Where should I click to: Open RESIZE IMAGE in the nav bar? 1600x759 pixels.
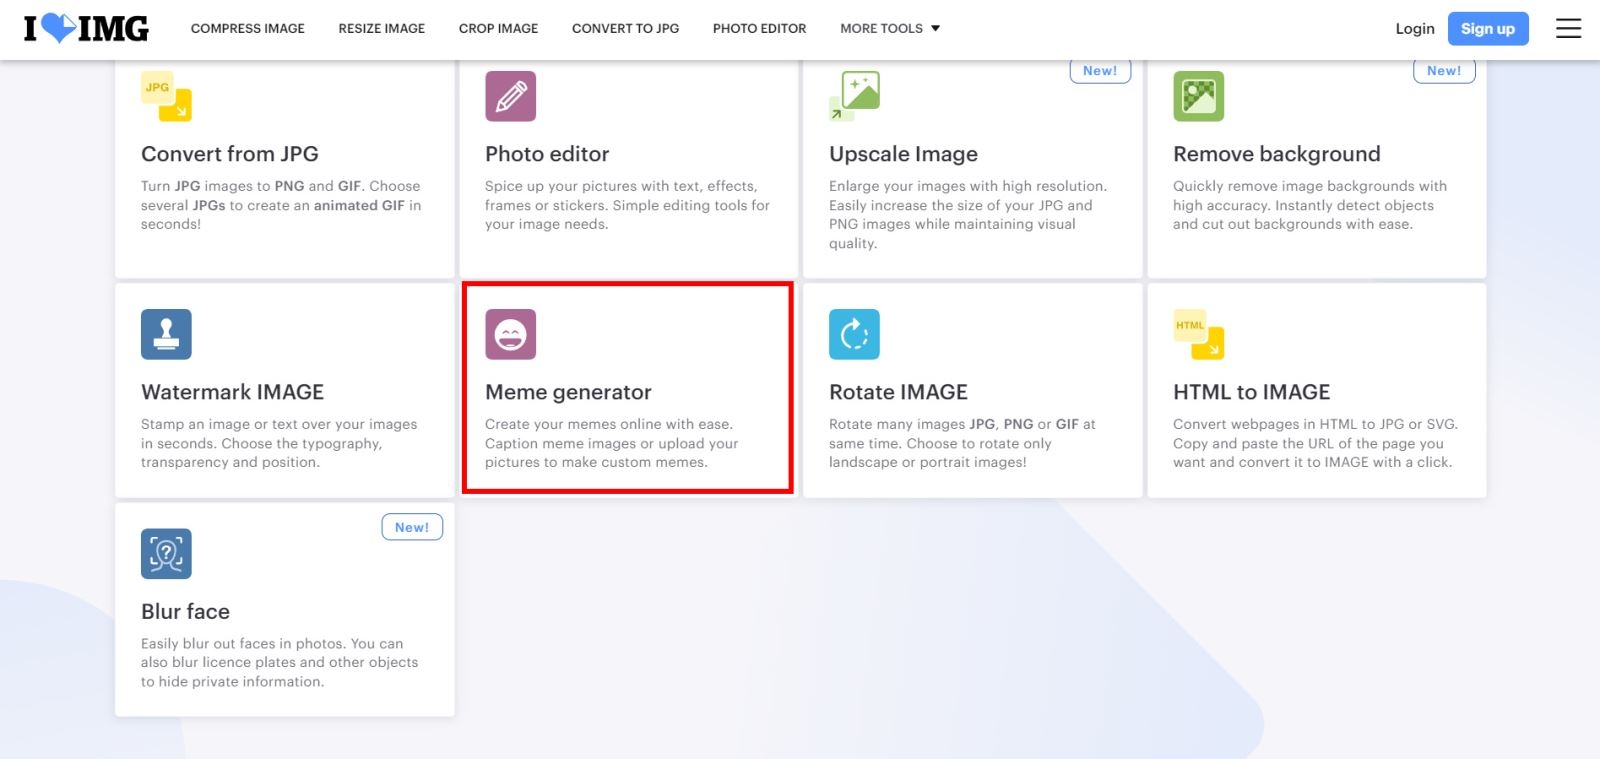(382, 28)
